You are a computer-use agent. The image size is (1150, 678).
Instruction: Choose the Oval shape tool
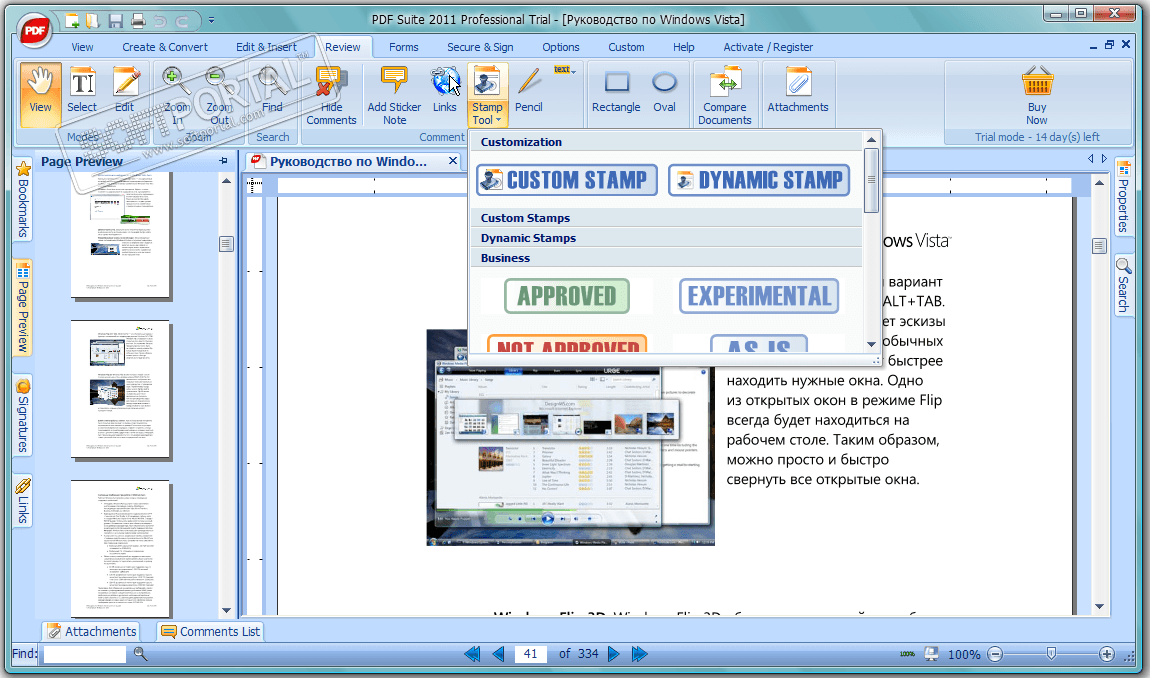pyautogui.click(x=664, y=92)
